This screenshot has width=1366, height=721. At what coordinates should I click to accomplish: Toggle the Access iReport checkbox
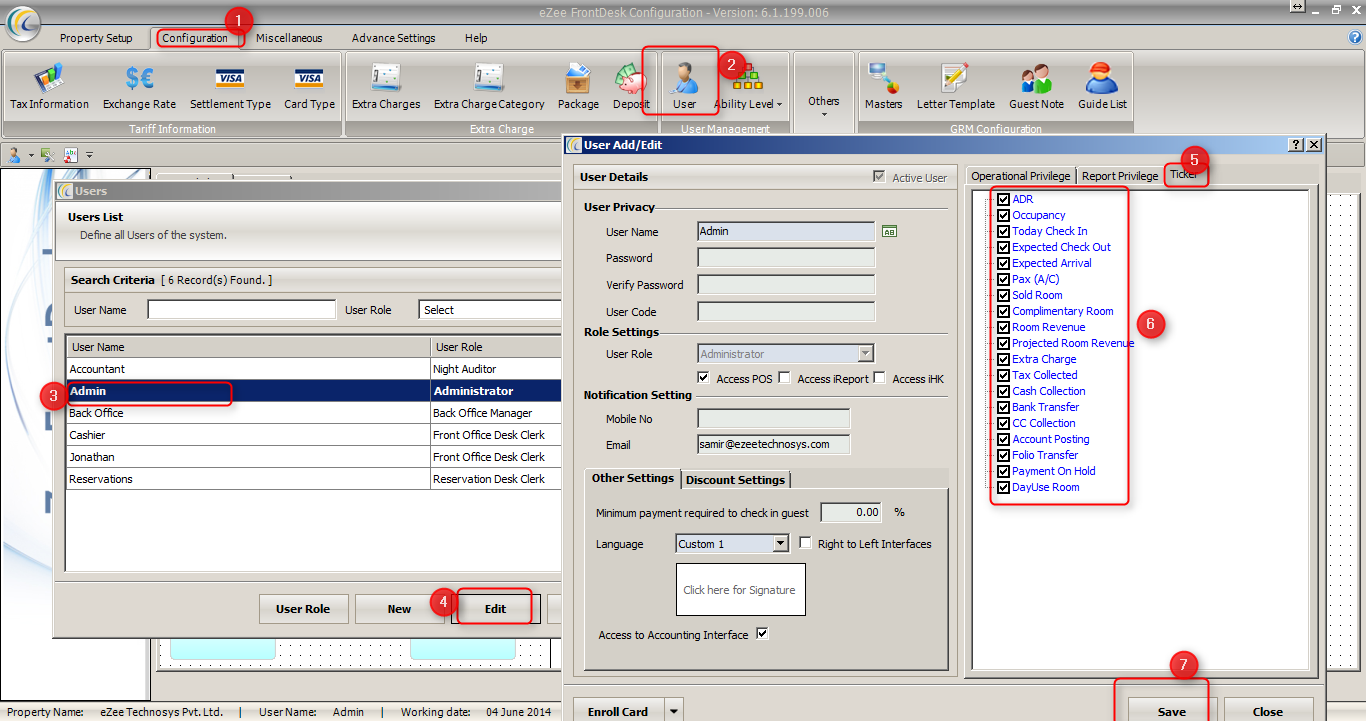point(784,378)
